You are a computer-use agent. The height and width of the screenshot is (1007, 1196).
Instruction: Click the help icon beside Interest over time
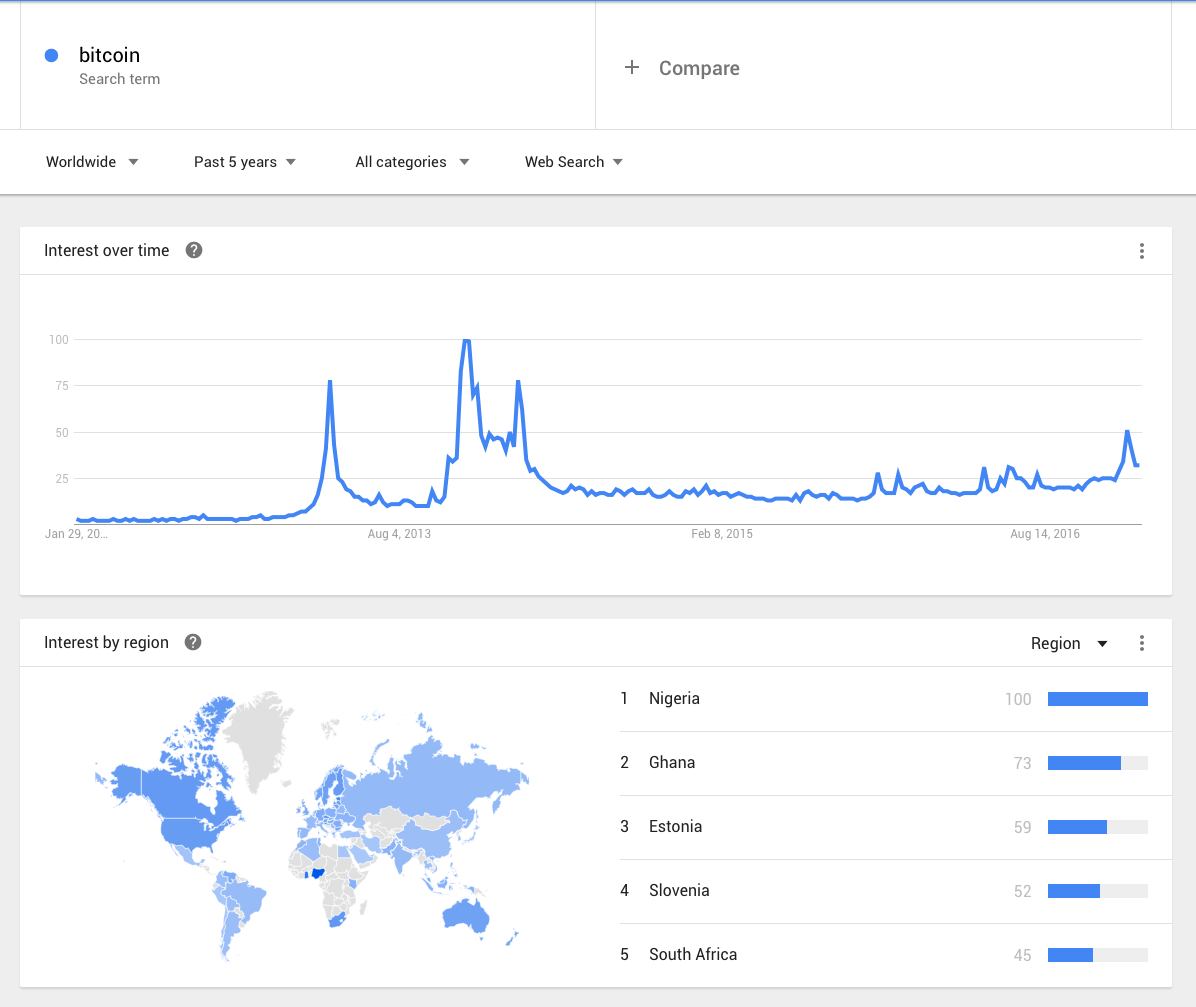pyautogui.click(x=194, y=250)
